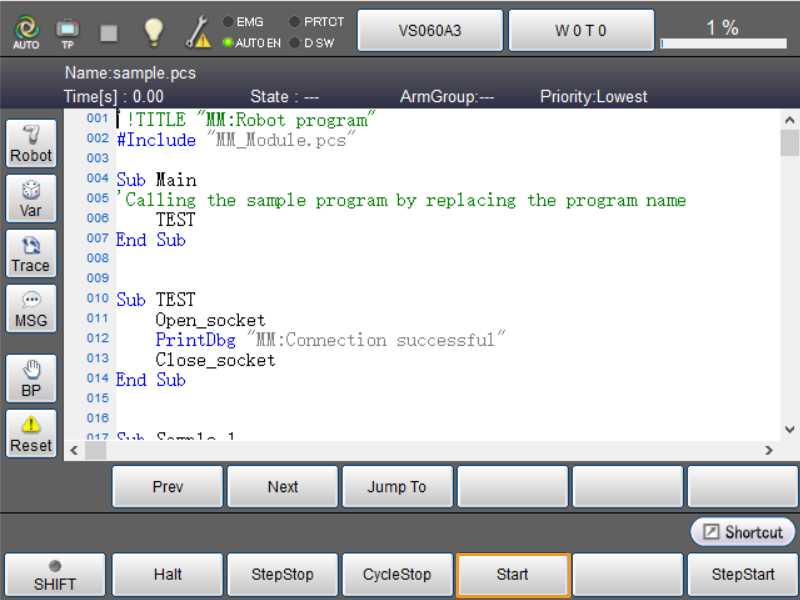Toggle the SHIFT key
Screen dimensions: 800x600
55,575
